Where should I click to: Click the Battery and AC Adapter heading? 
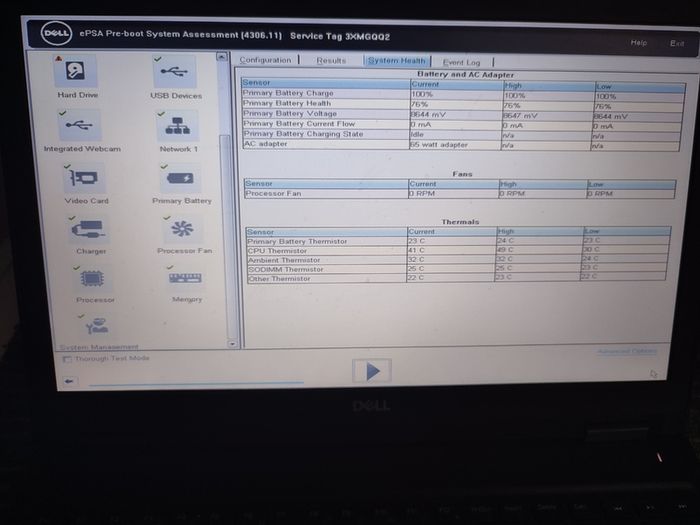coord(466,75)
